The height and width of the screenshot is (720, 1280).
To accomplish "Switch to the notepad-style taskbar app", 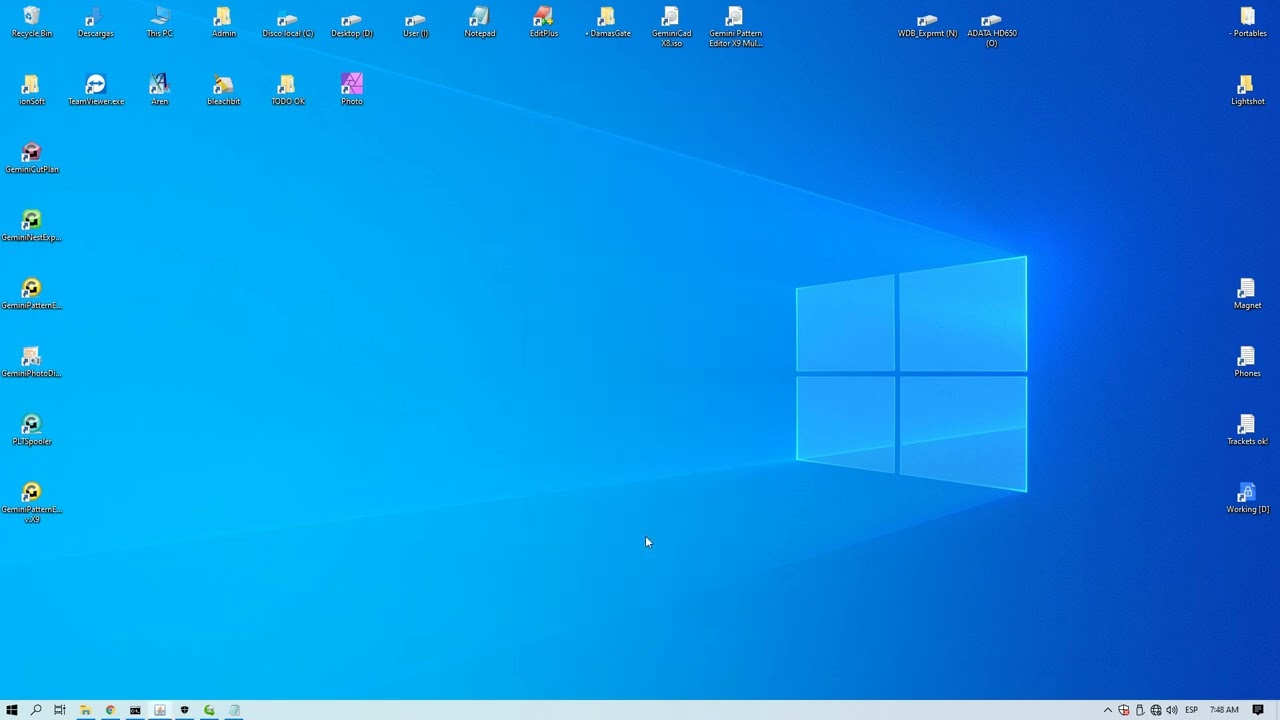I will pos(234,710).
